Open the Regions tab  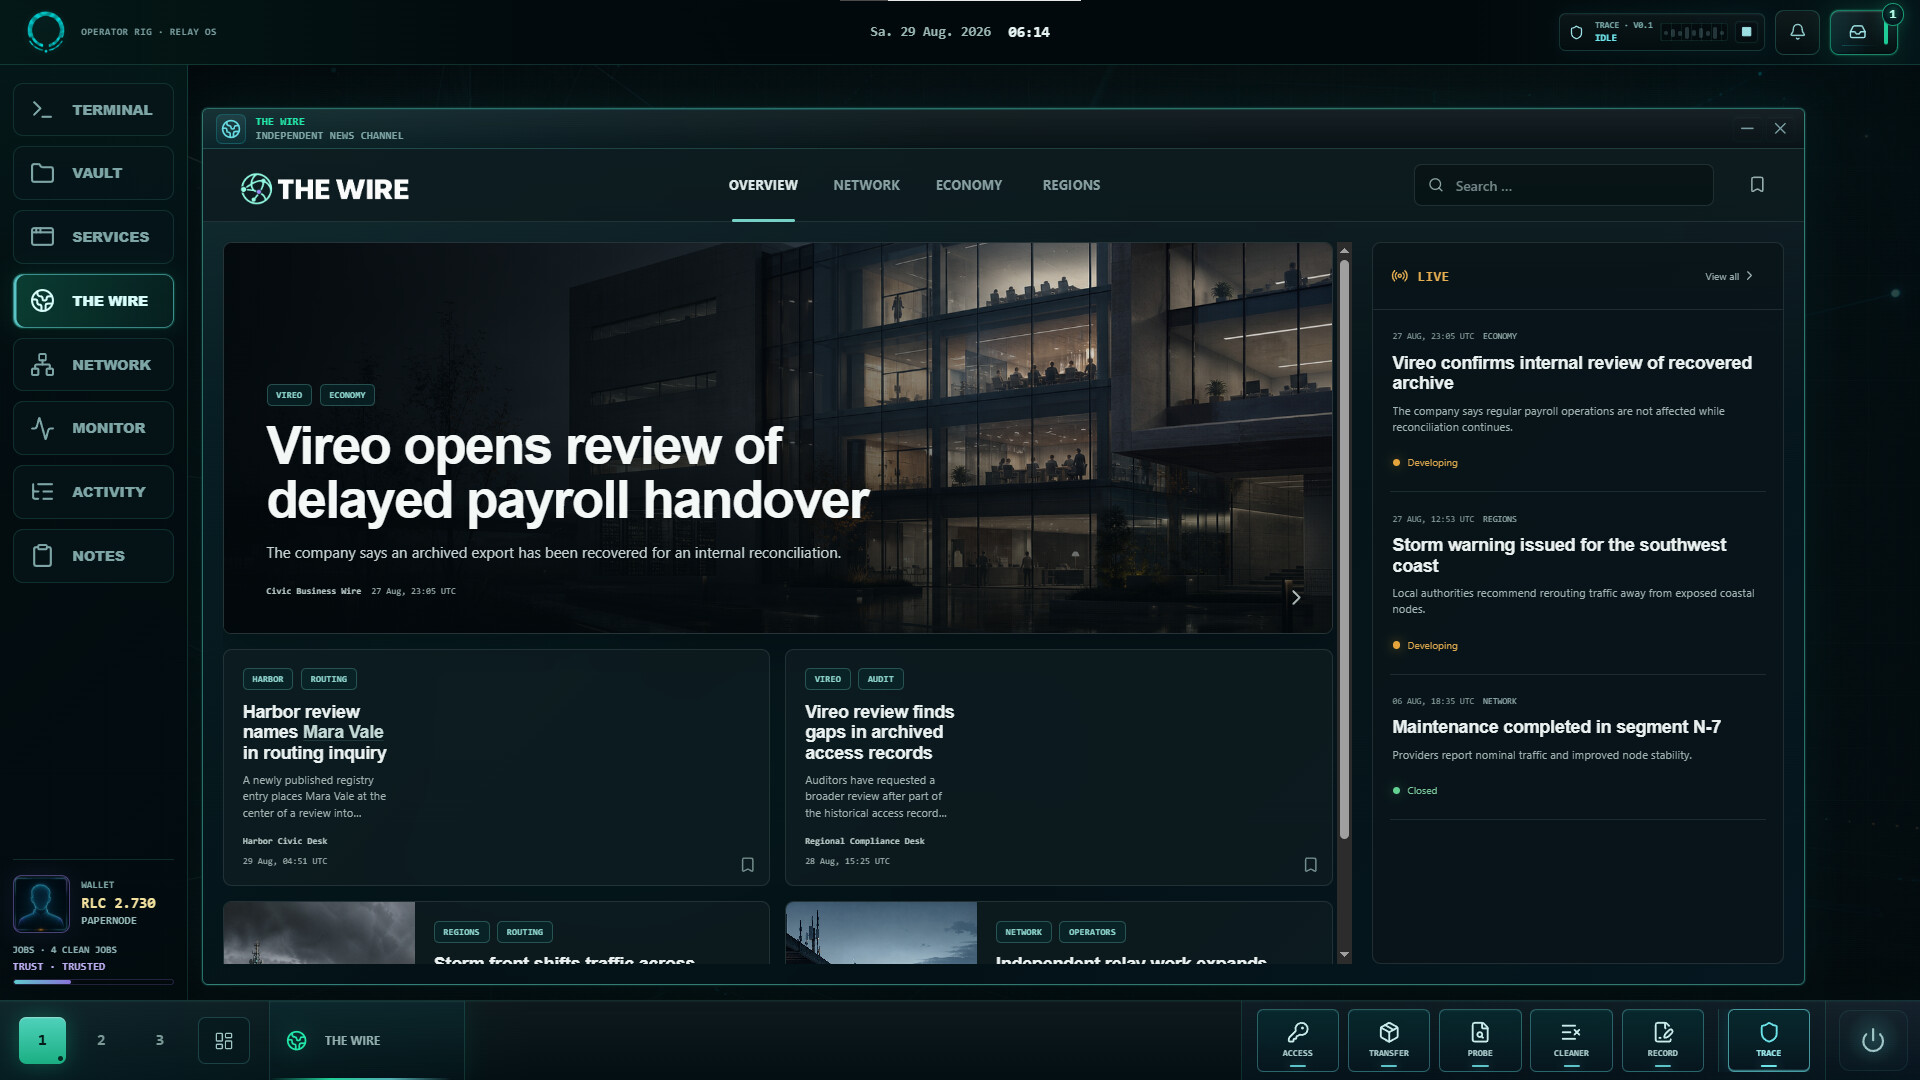pyautogui.click(x=1071, y=185)
